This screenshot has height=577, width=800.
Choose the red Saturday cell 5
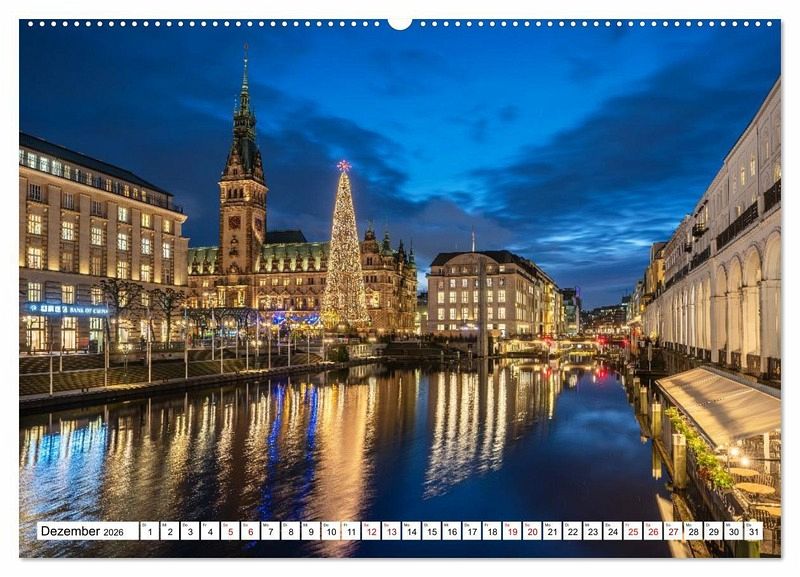[x=230, y=531]
